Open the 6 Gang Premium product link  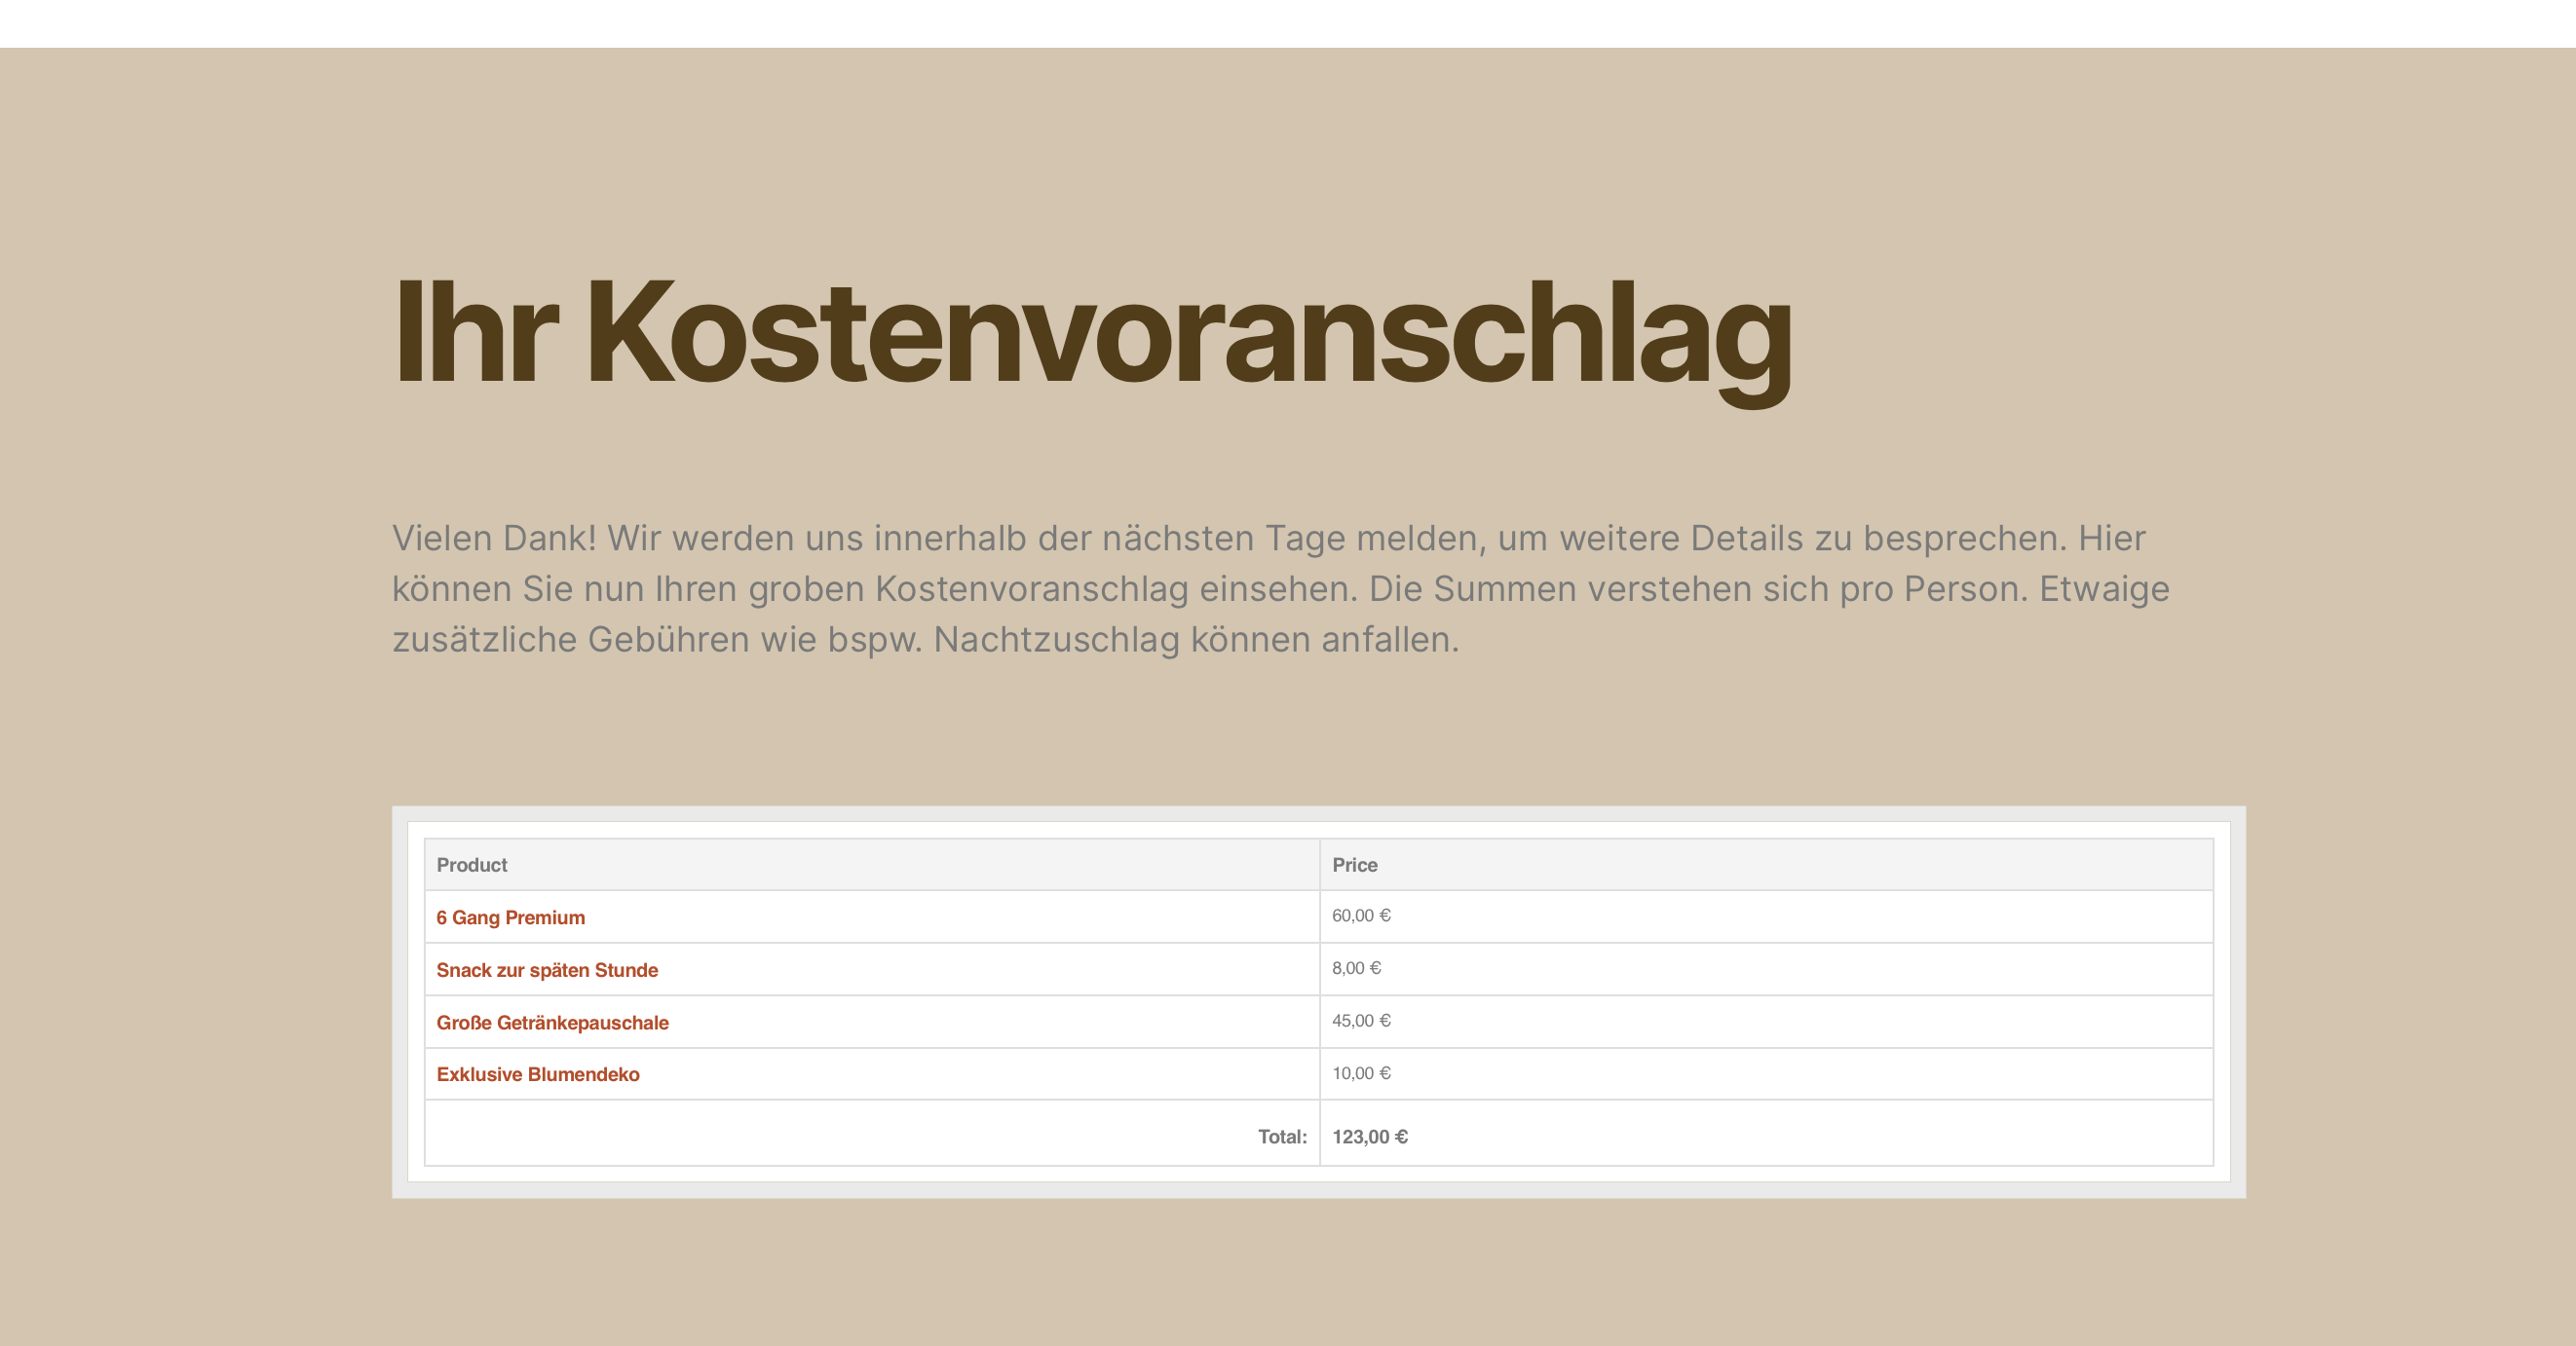tap(510, 917)
